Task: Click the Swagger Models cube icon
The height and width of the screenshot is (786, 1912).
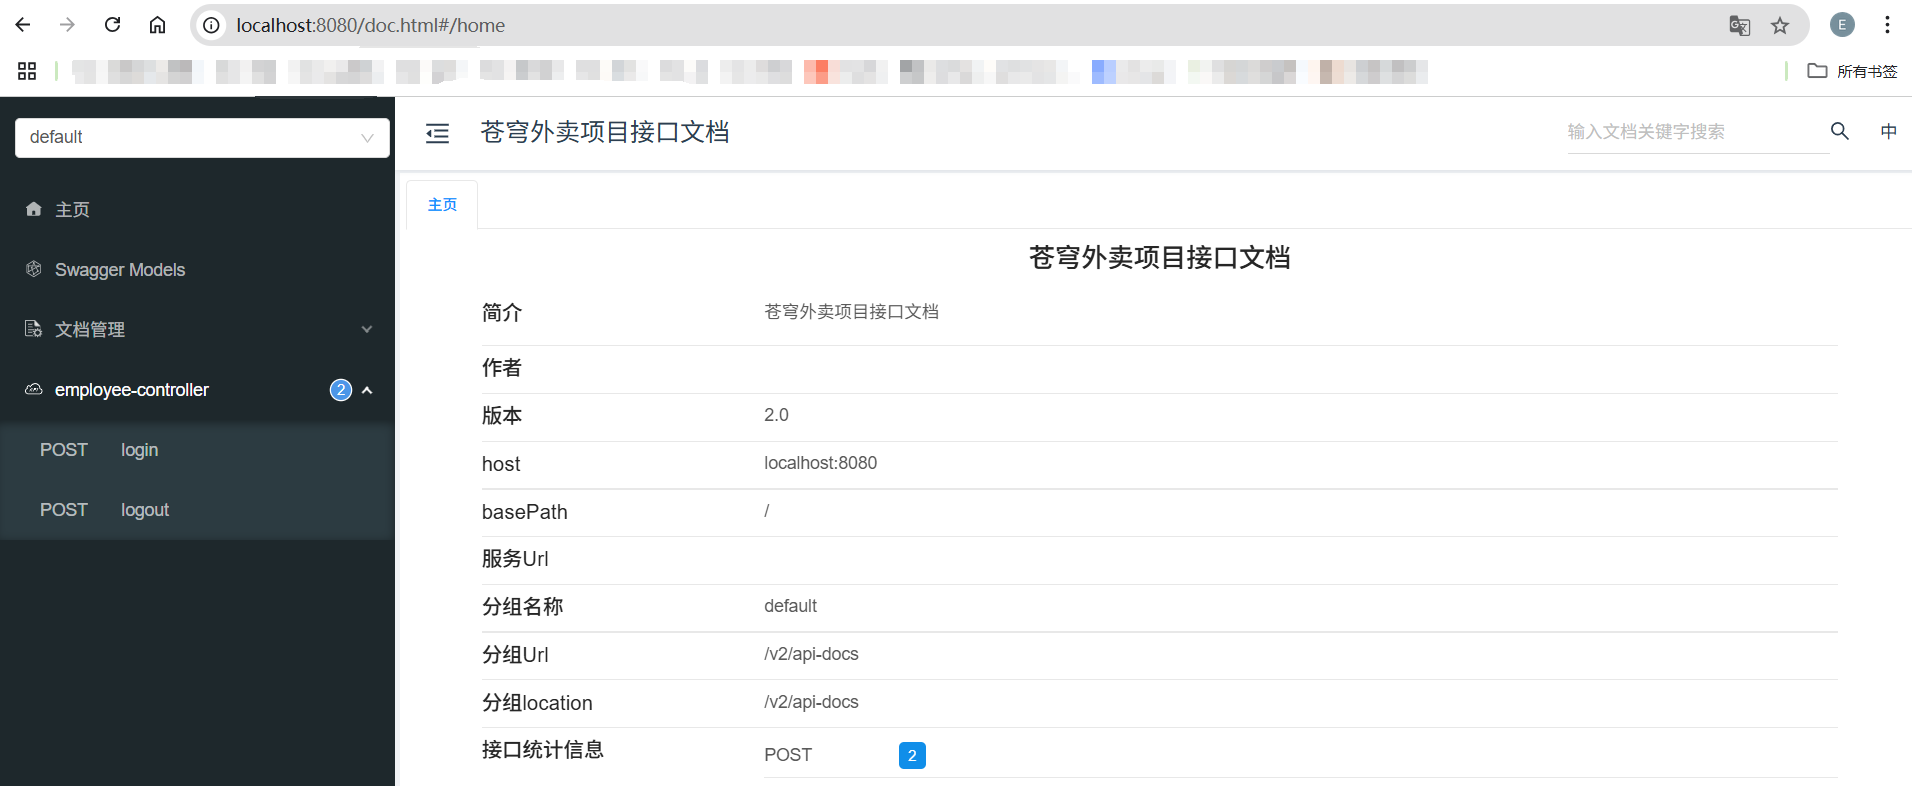Action: (x=34, y=269)
